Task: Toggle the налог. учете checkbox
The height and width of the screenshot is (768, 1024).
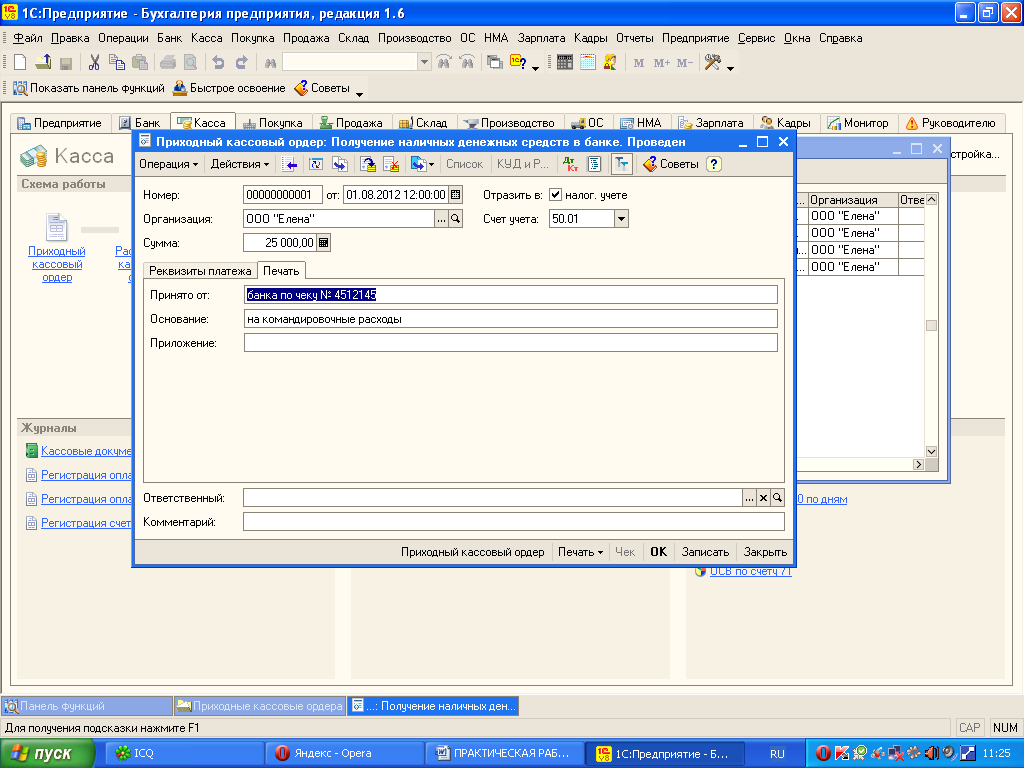Action: (555, 195)
